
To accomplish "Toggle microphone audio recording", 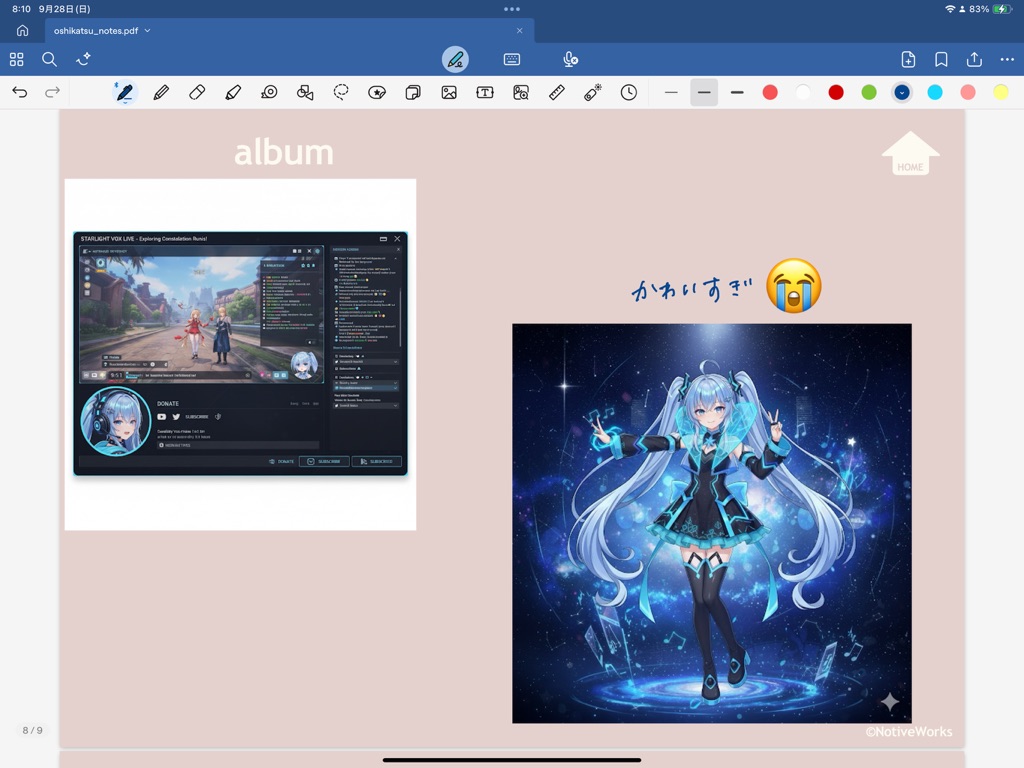I will tap(570, 60).
